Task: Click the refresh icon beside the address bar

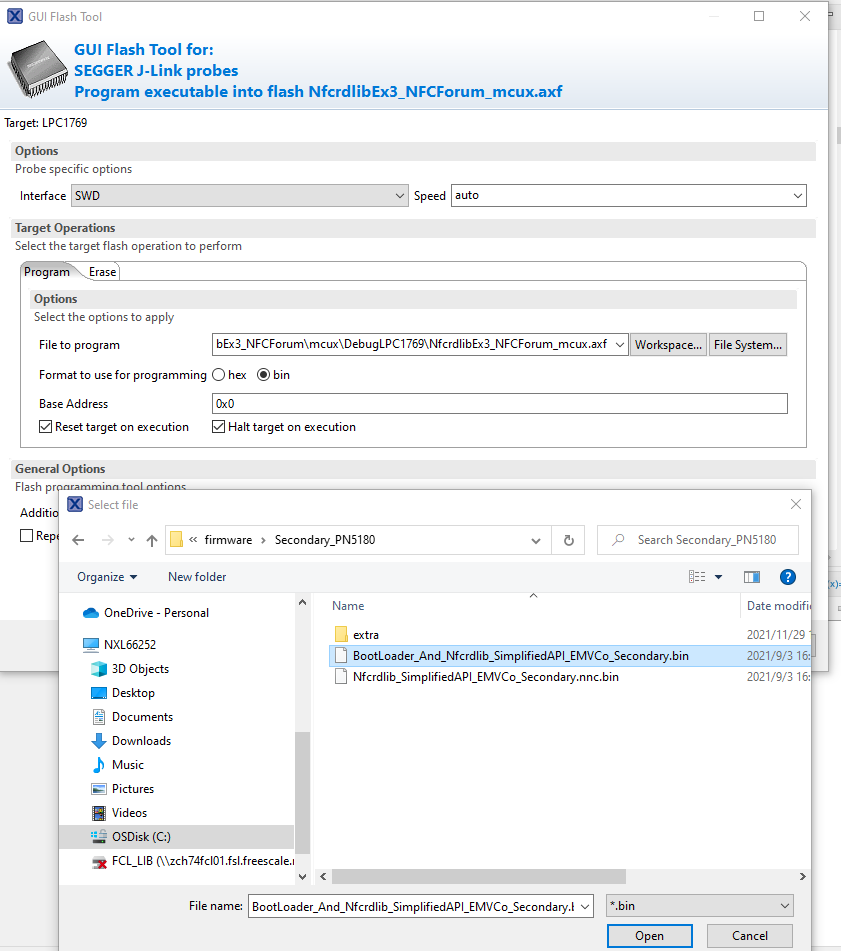Action: (566, 539)
